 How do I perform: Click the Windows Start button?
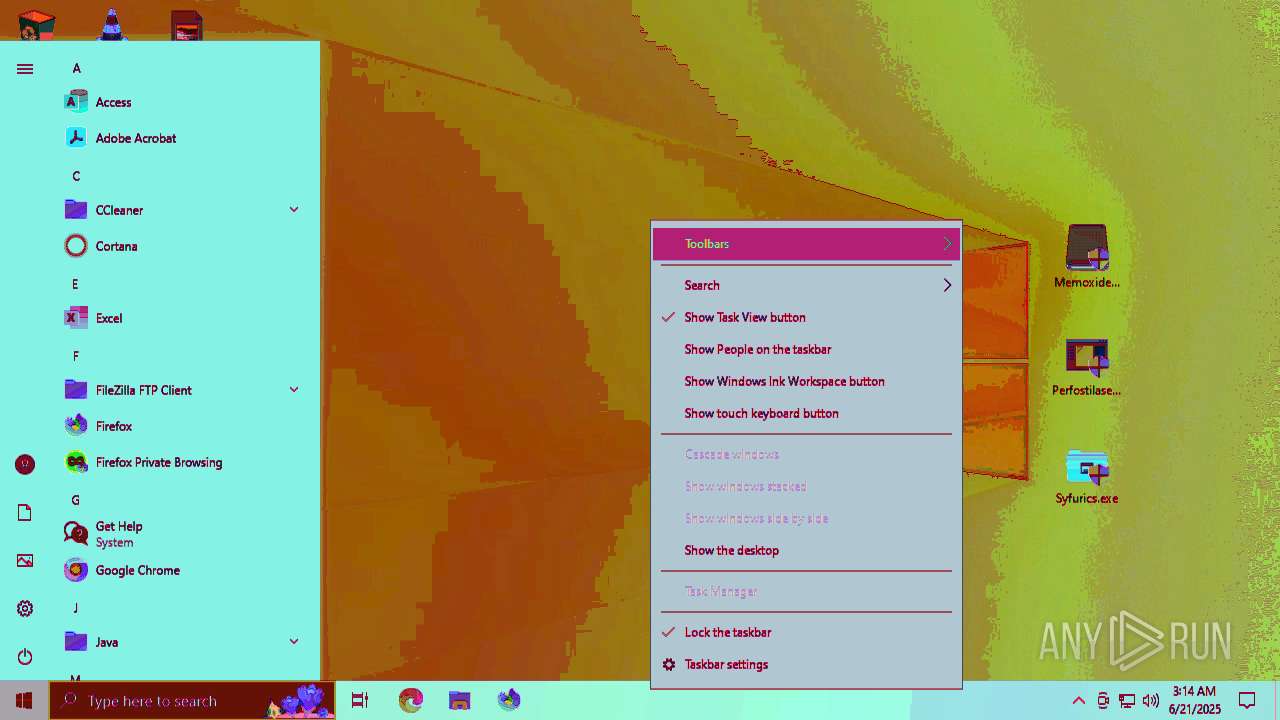24,700
